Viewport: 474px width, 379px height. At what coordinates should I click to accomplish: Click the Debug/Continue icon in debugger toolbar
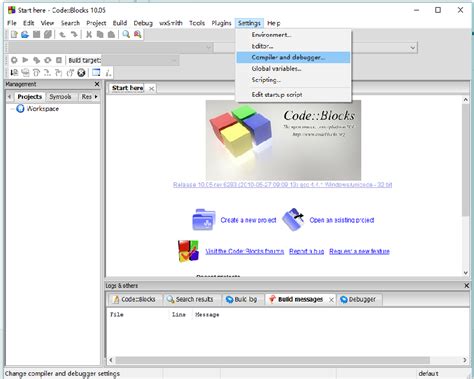(14, 72)
